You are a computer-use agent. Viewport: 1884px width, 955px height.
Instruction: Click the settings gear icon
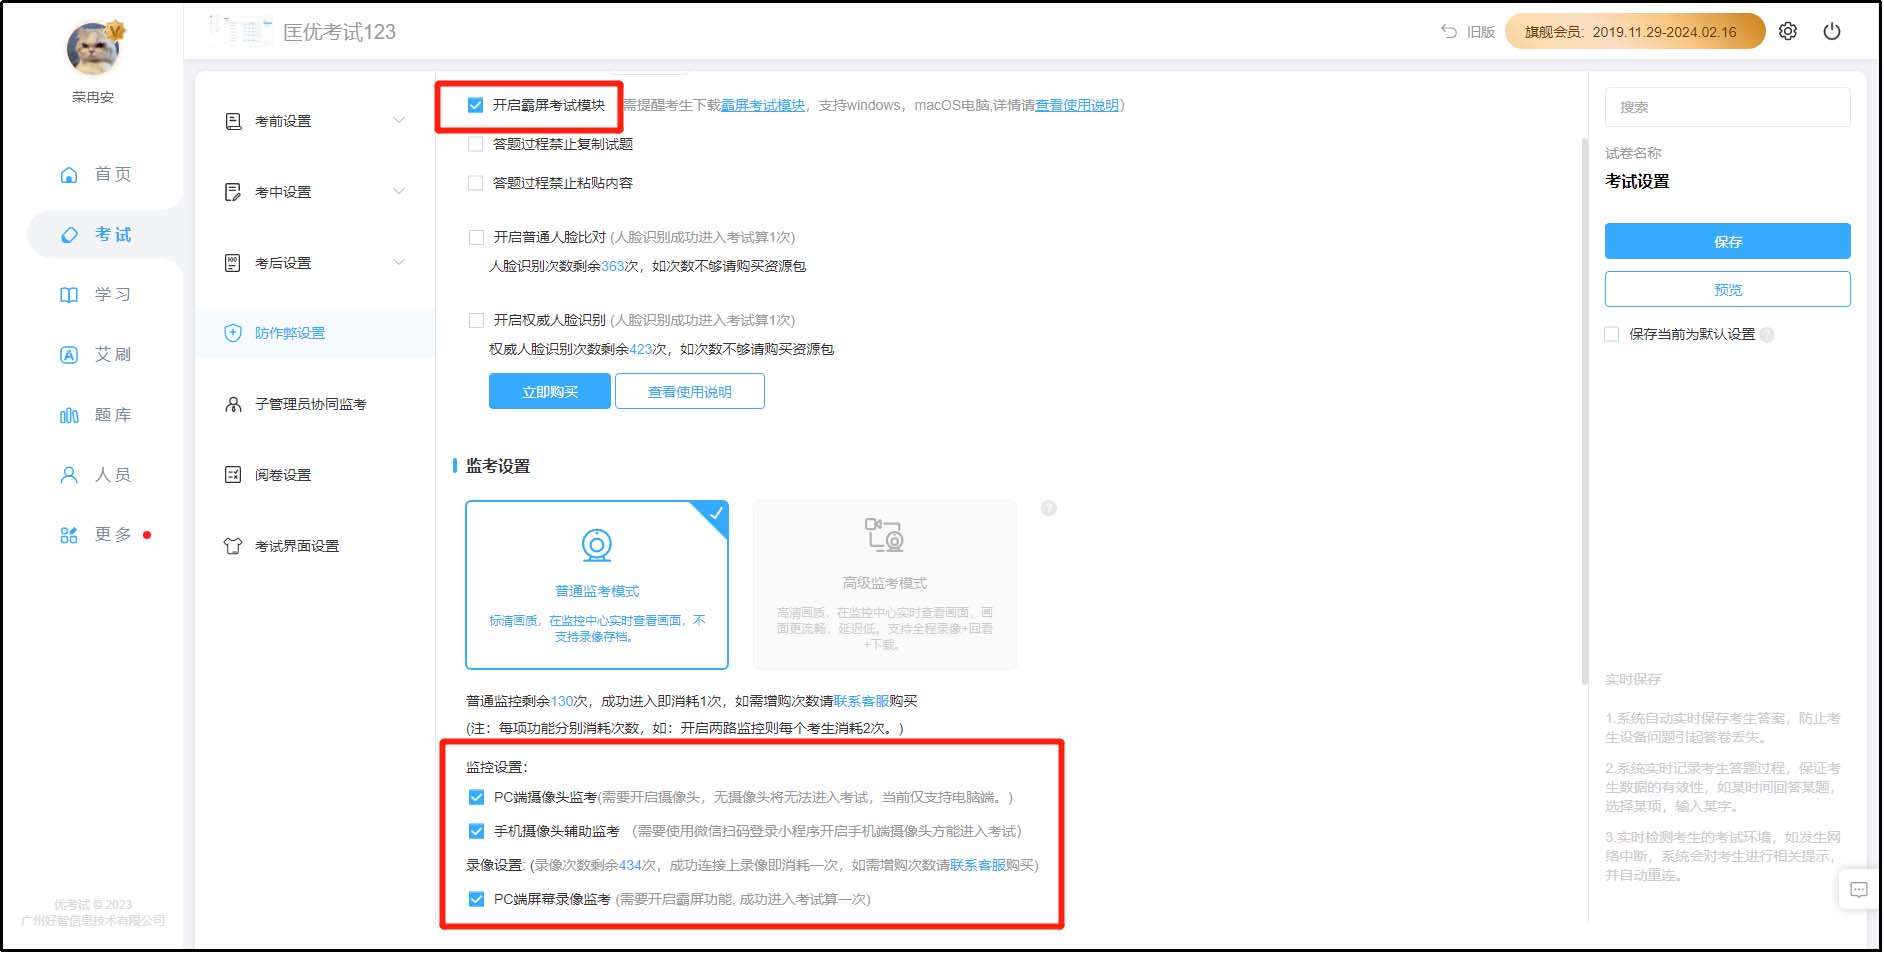1788,31
